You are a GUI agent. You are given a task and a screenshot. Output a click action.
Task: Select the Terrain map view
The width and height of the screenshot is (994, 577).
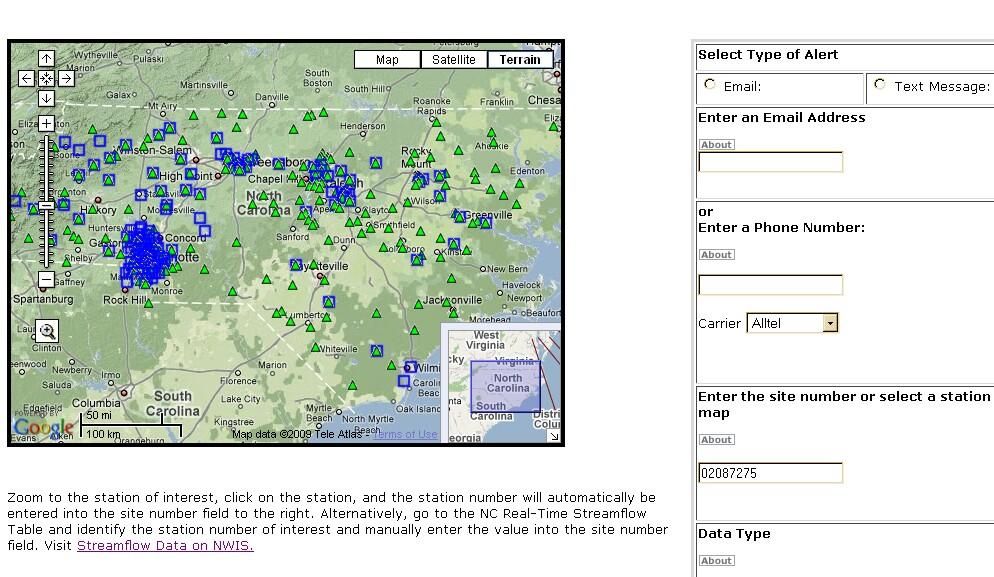click(x=519, y=60)
